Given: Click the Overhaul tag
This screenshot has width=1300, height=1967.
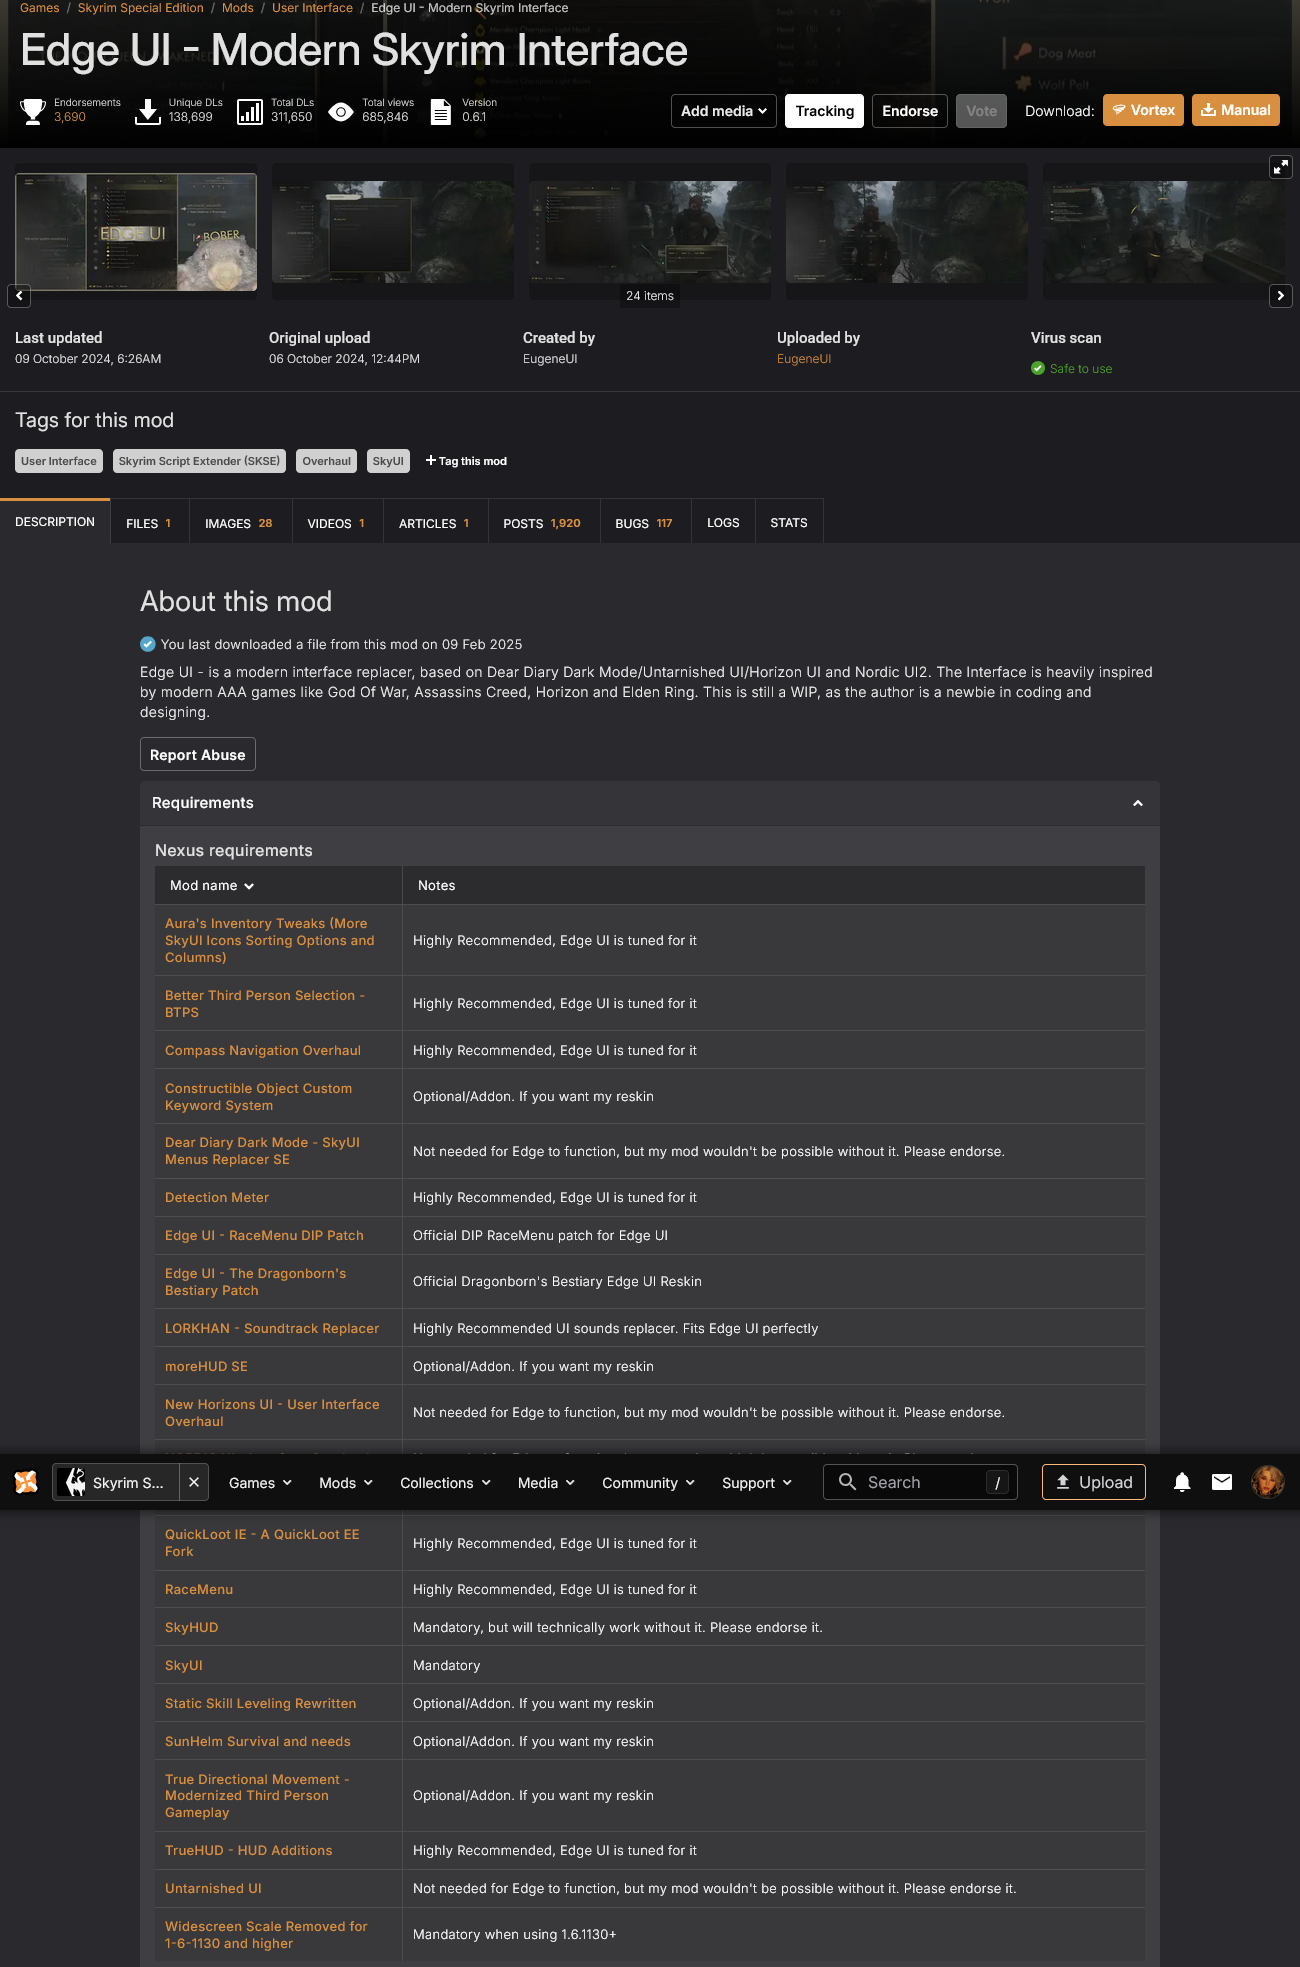Looking at the screenshot, I should pos(327,461).
